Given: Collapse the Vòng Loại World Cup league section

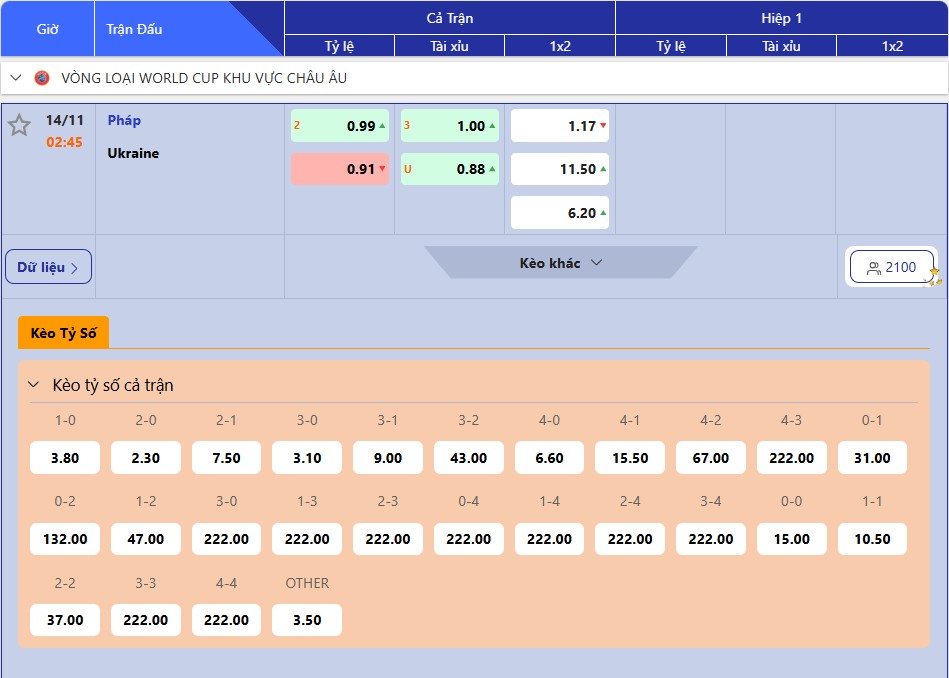Looking at the screenshot, I should click(x=16, y=78).
